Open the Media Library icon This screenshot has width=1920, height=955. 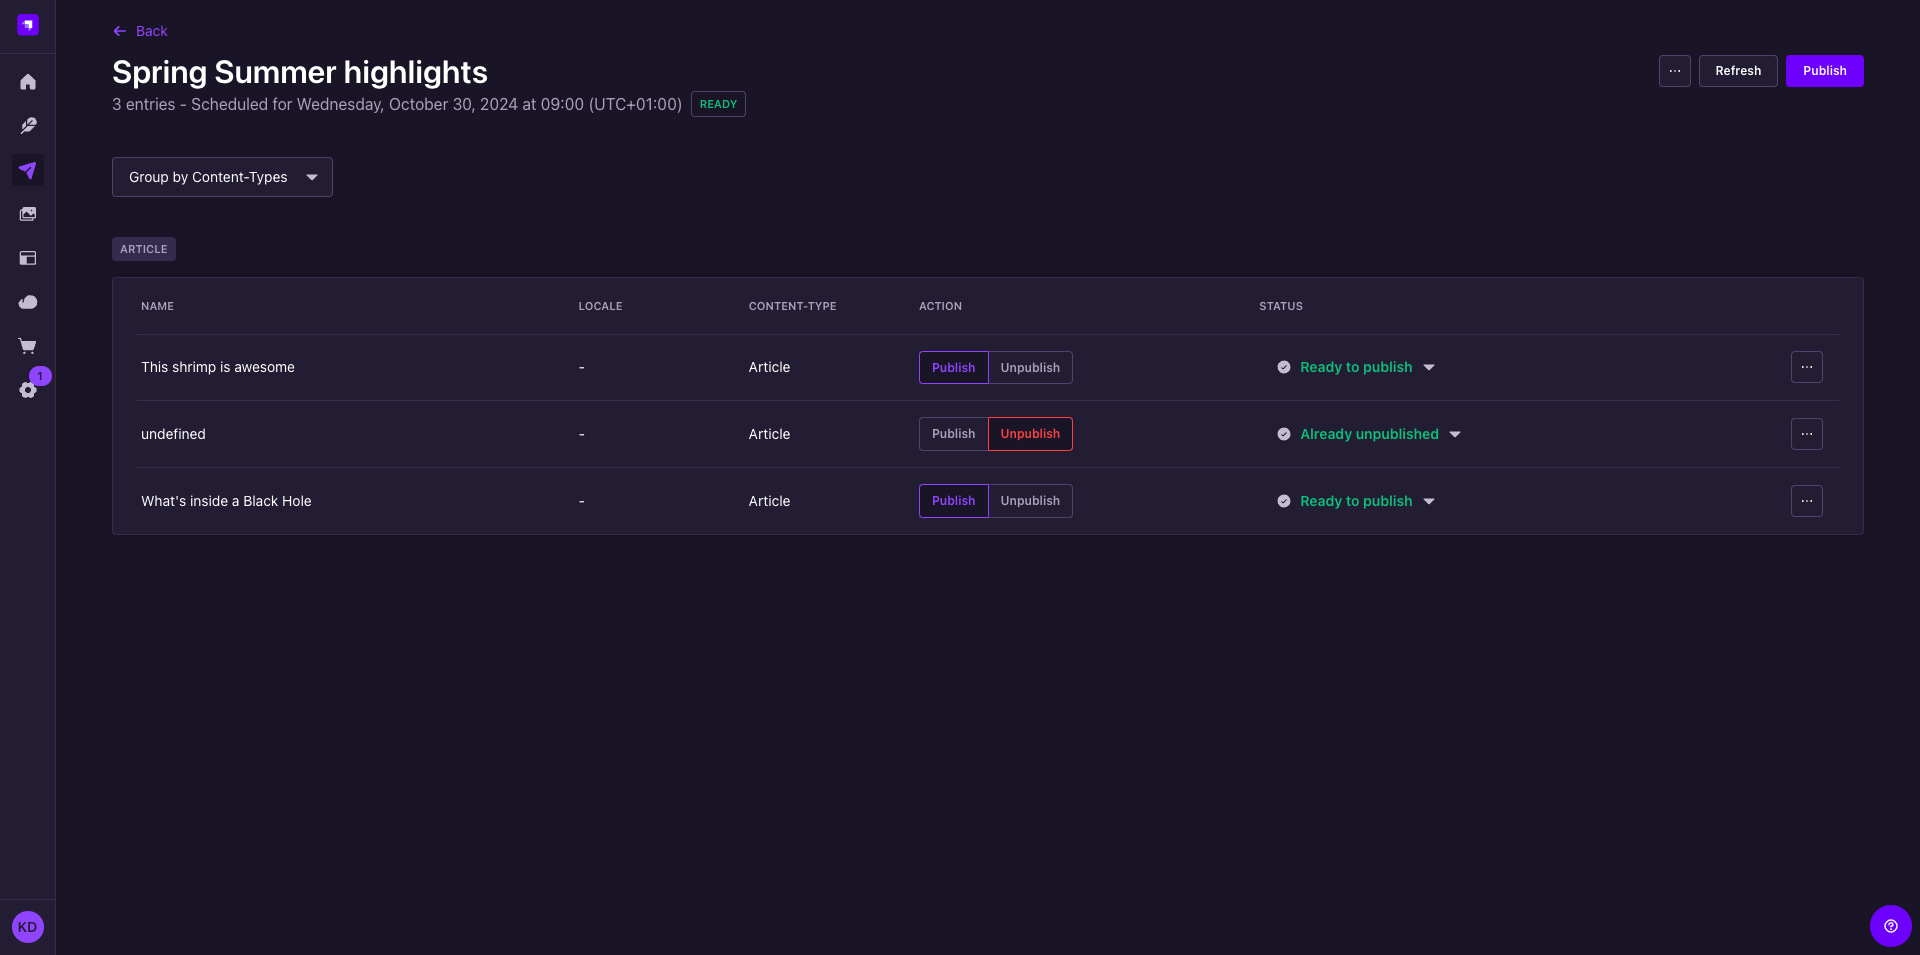pyautogui.click(x=28, y=214)
